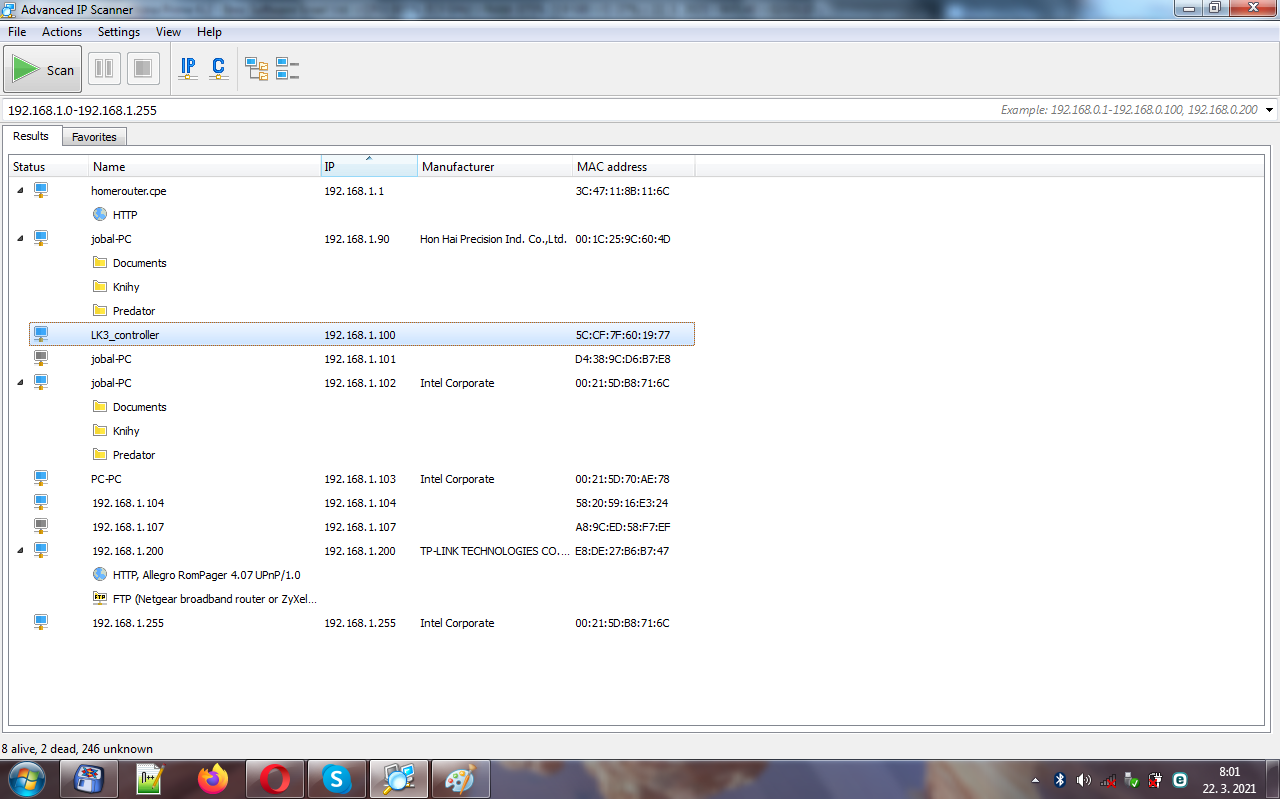Click the HTTP globe icon under homerouter.cpe

100,214
